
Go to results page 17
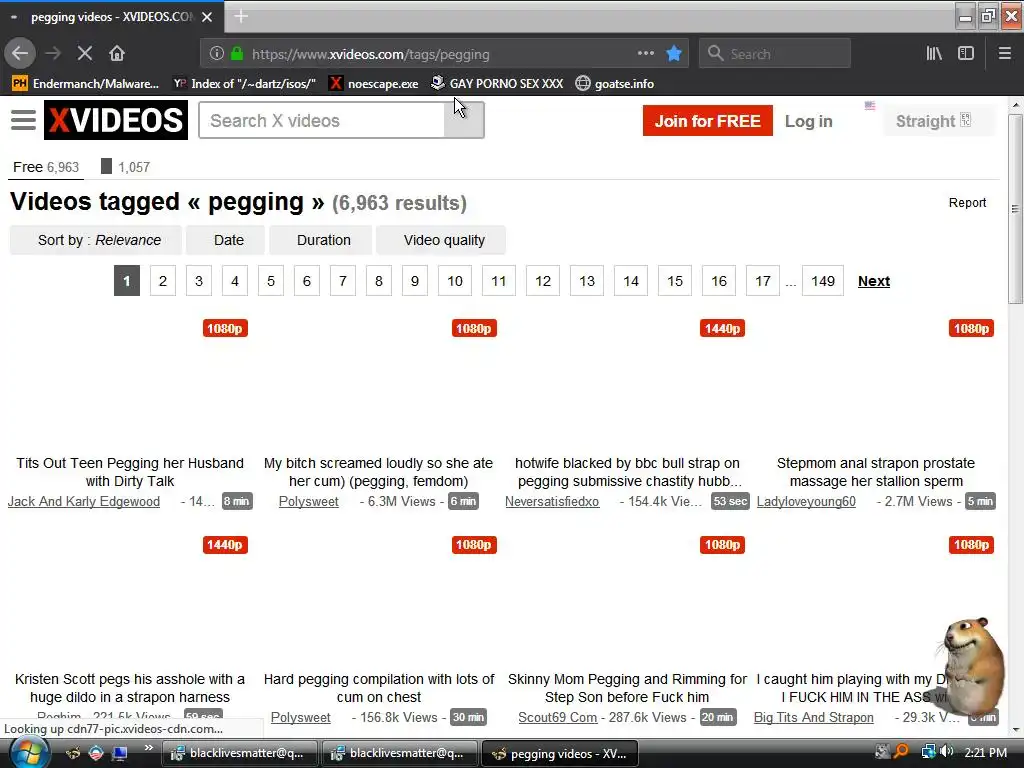(x=763, y=281)
